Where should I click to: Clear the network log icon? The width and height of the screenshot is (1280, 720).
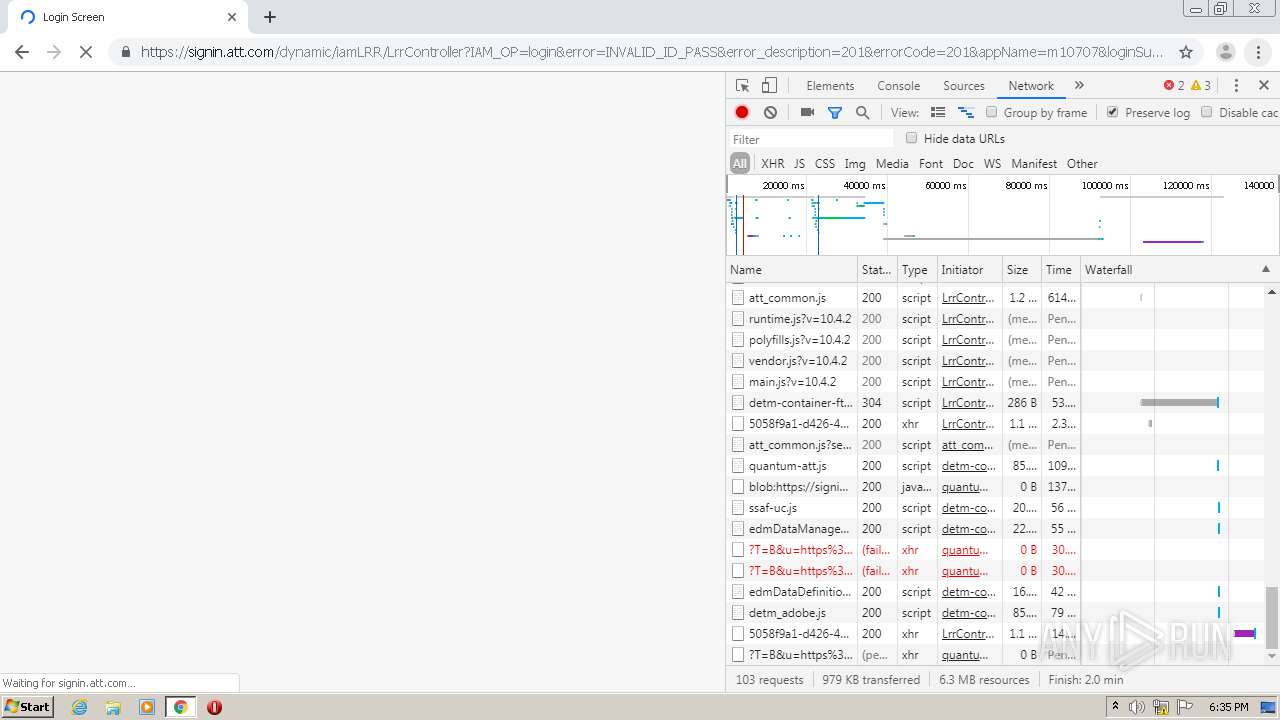[770, 113]
